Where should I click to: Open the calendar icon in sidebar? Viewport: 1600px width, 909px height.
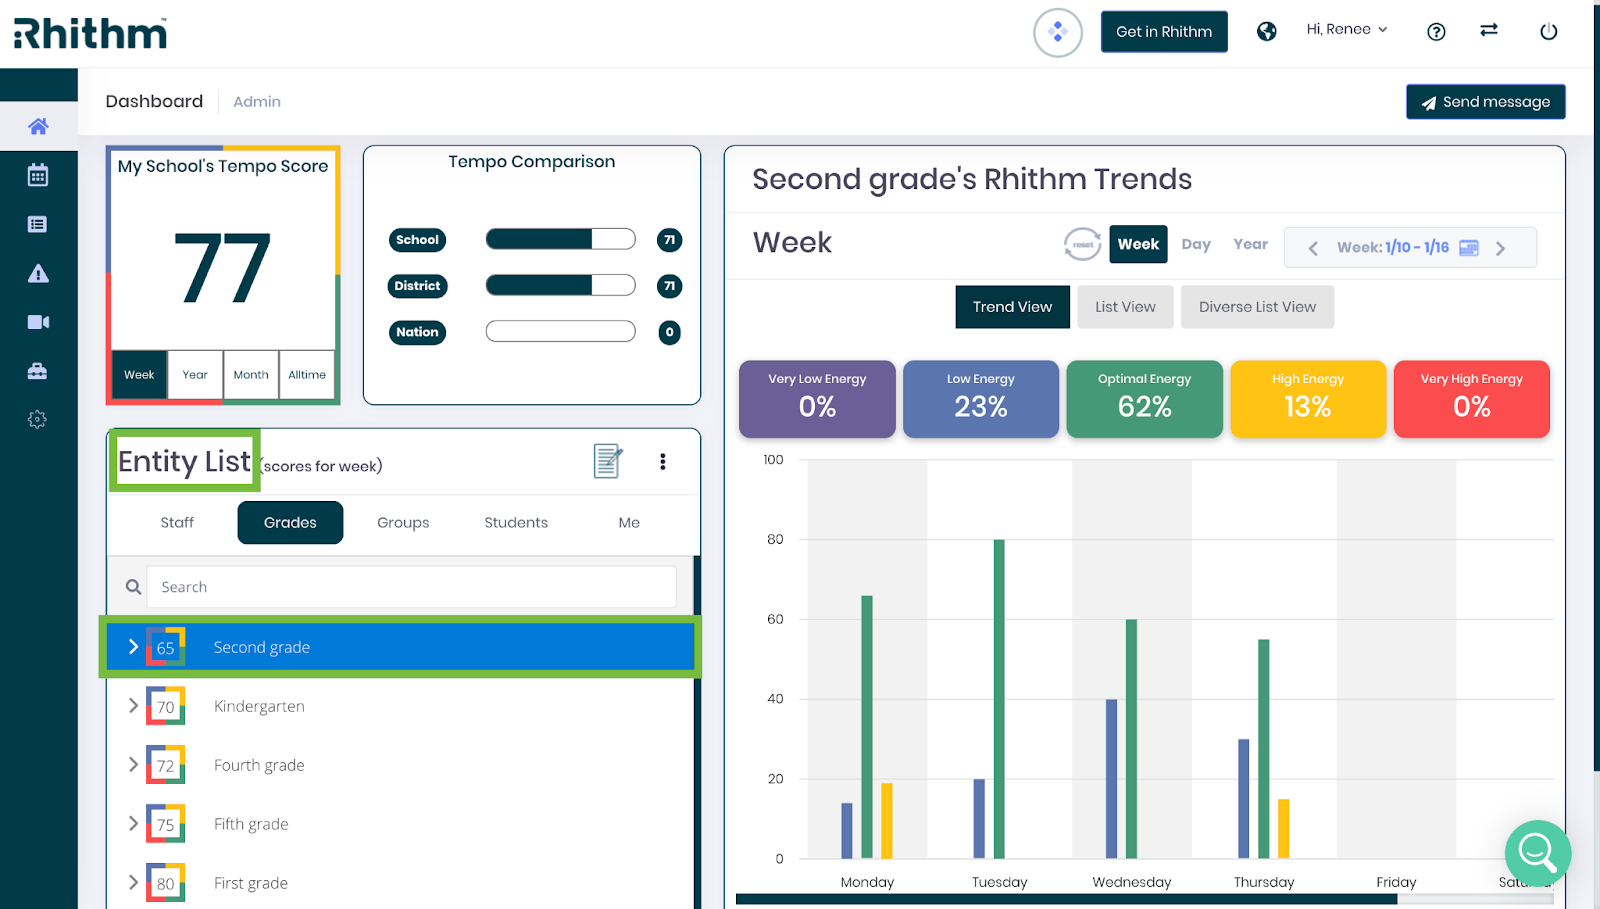click(38, 175)
